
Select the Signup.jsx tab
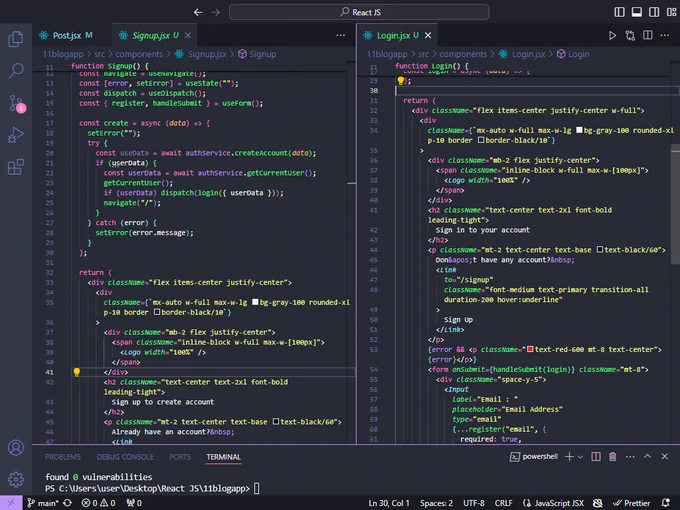pyautogui.click(x=151, y=35)
